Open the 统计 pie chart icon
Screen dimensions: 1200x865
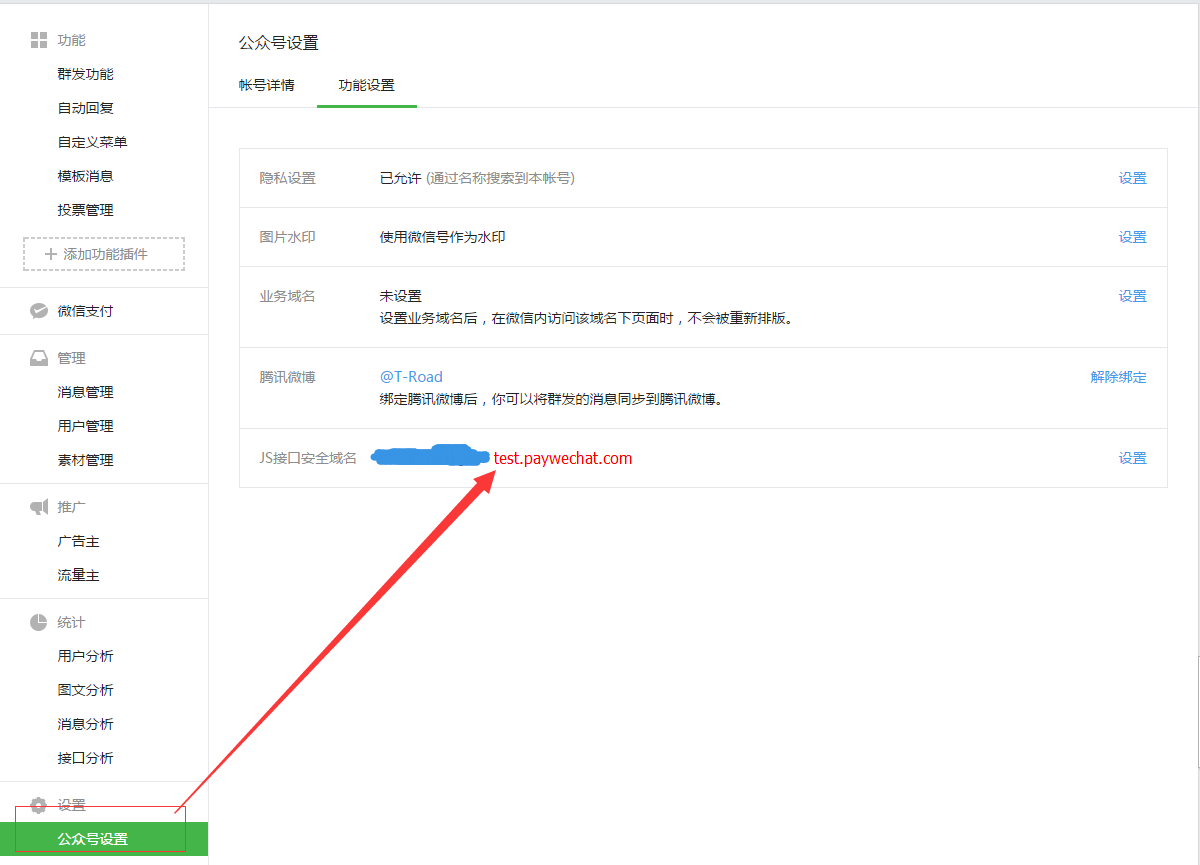(38, 621)
